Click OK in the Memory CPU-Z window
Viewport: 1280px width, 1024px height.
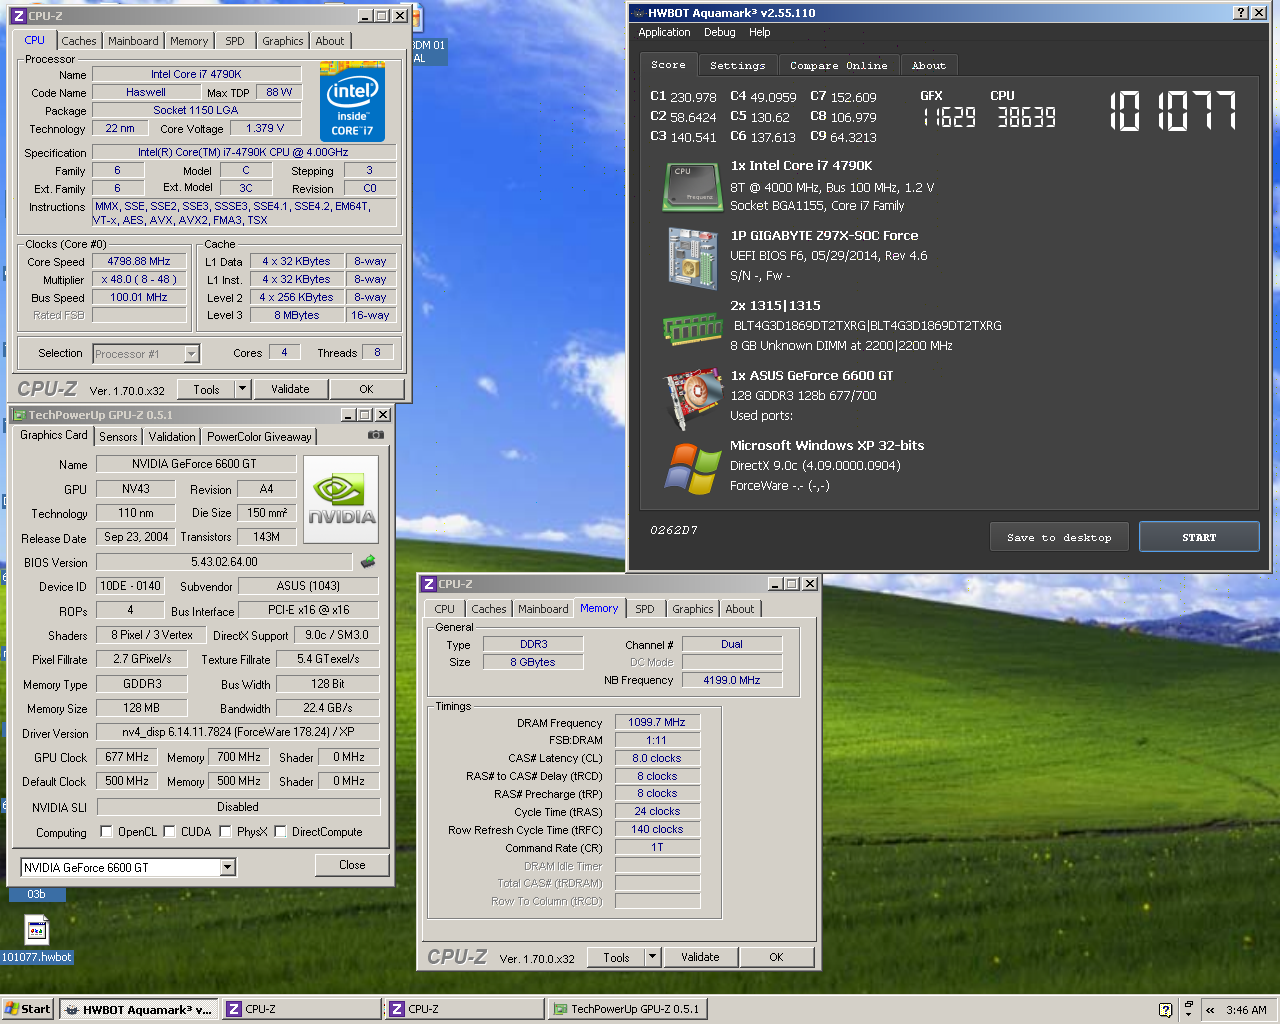(x=776, y=957)
